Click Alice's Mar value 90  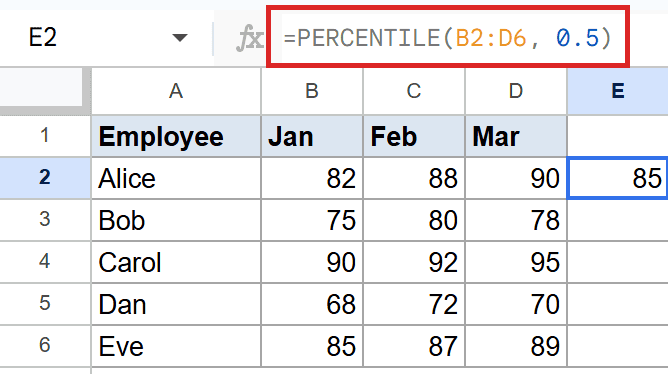pos(516,178)
